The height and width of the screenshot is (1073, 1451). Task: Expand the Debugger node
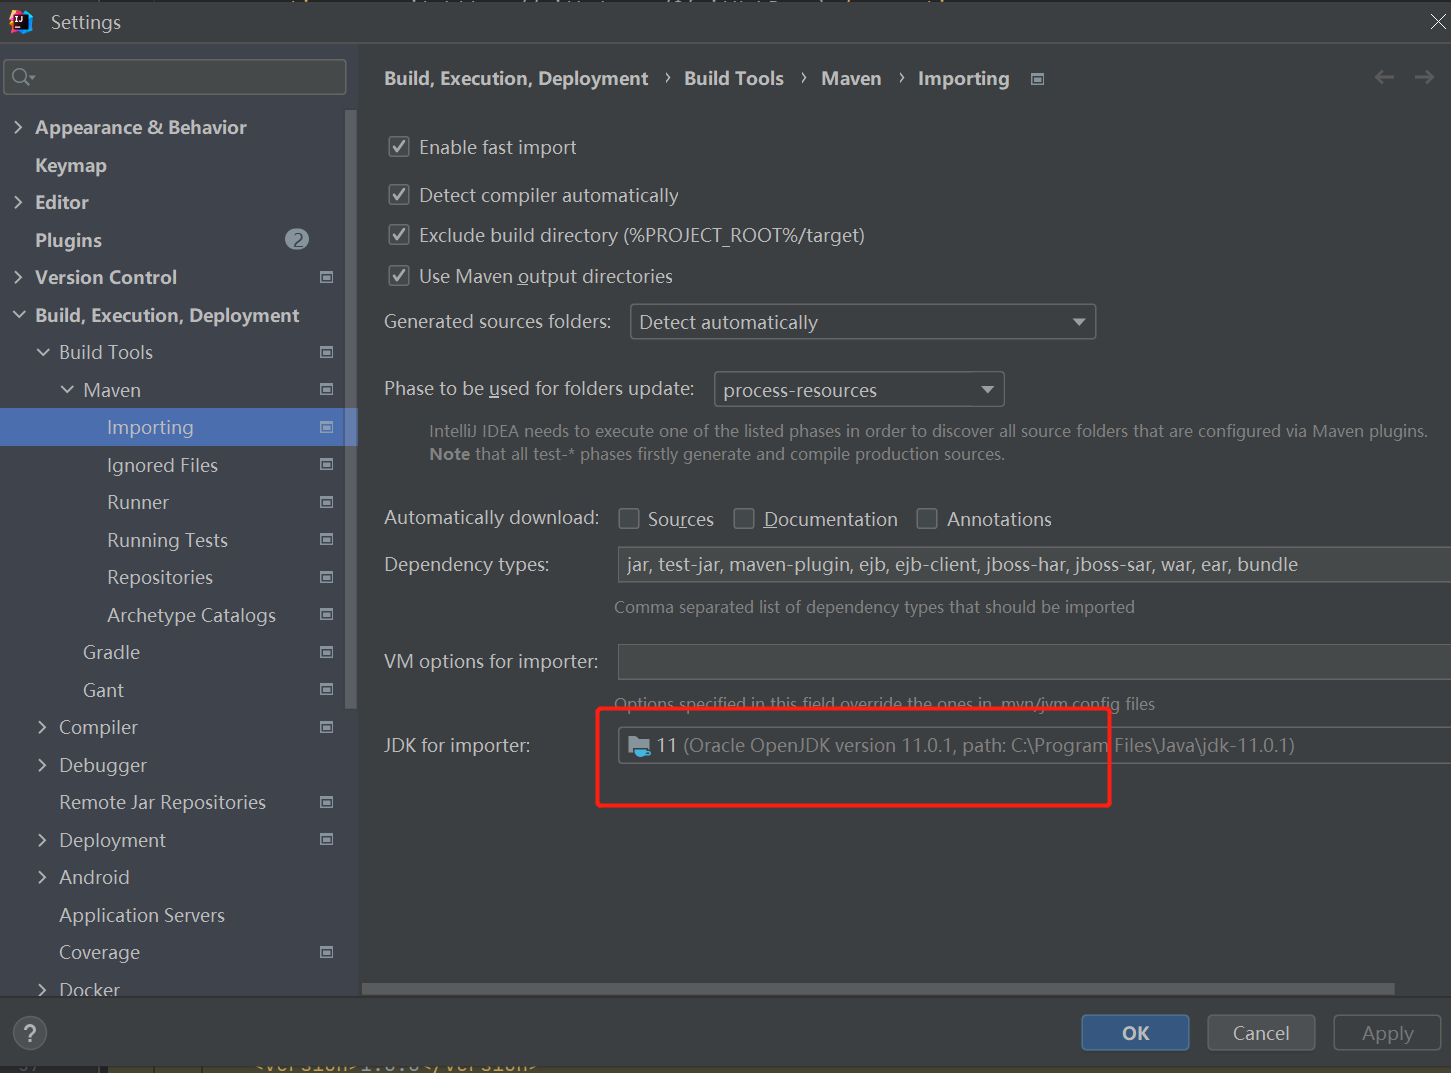42,765
